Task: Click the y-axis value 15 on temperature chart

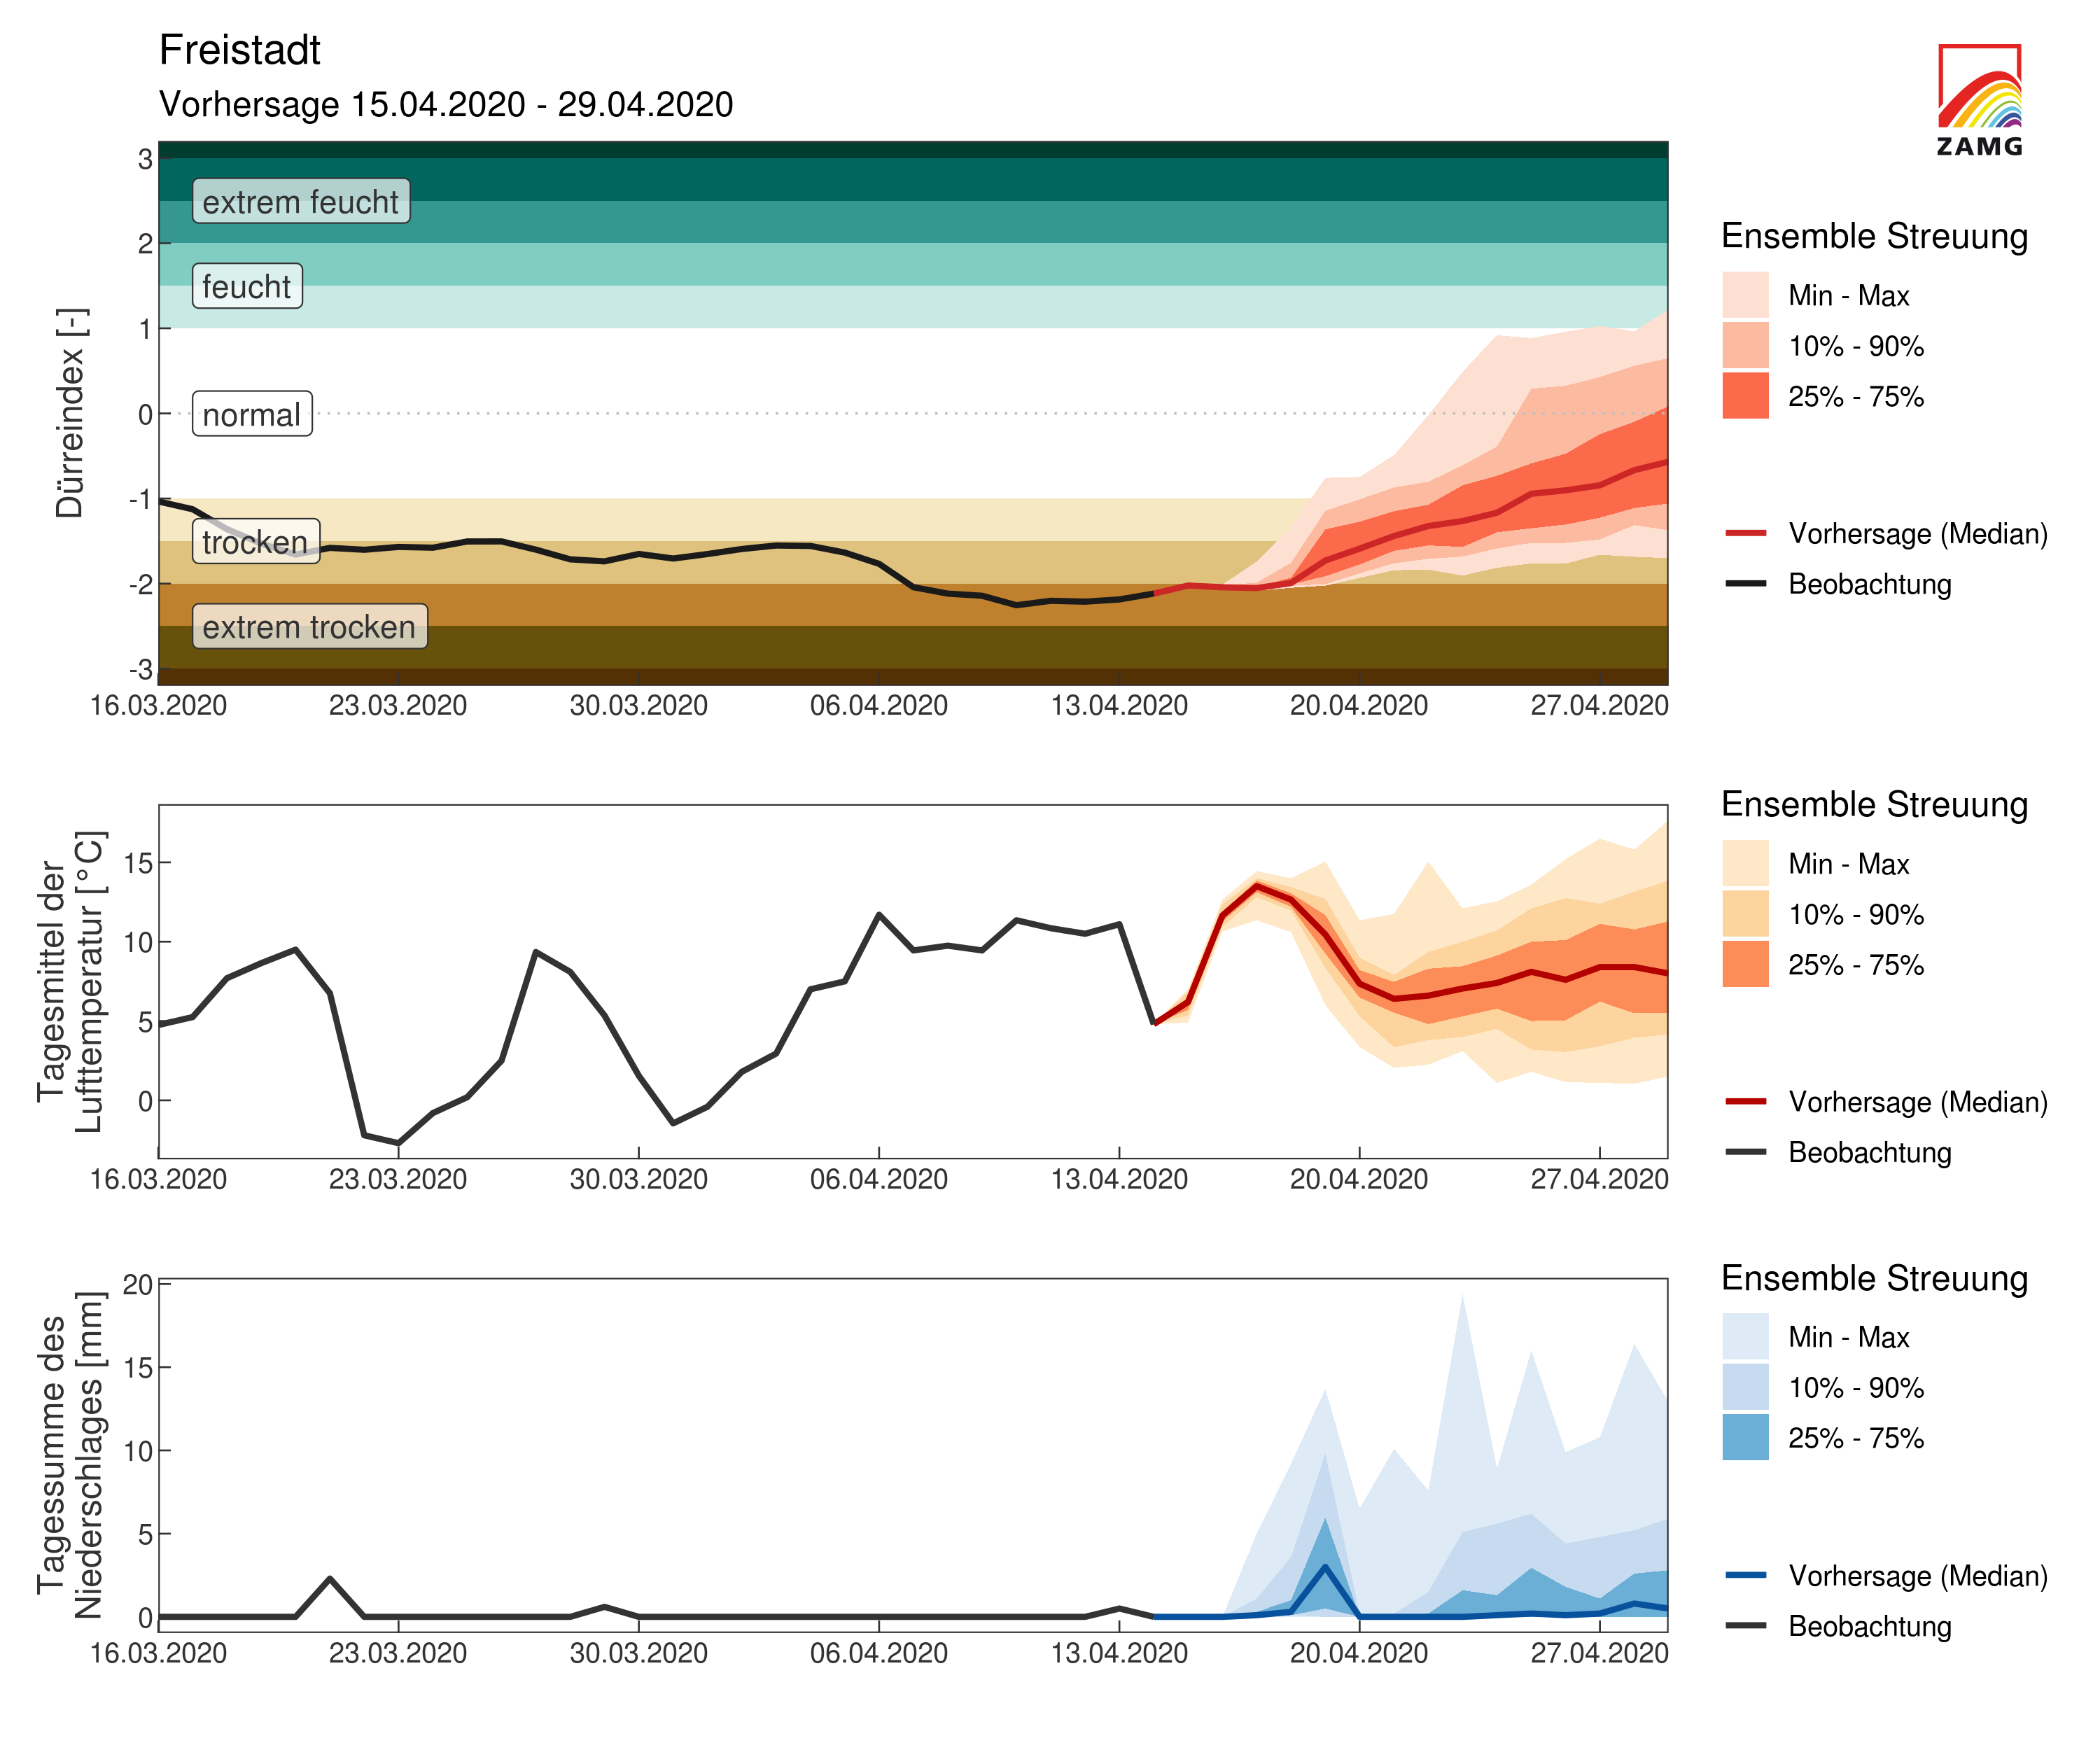Action: coord(139,863)
